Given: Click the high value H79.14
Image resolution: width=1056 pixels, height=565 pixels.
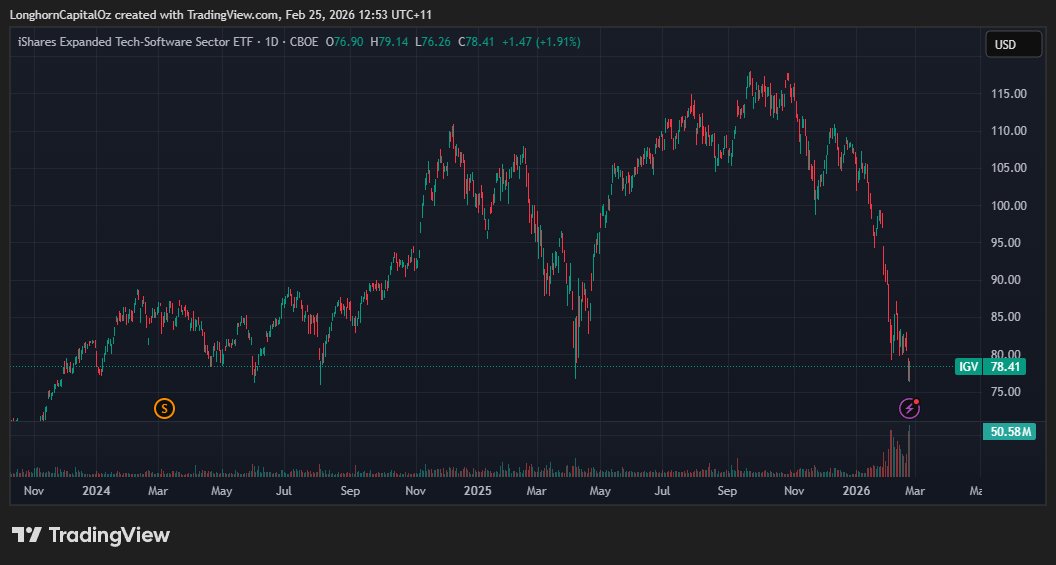Looking at the screenshot, I should [x=389, y=42].
